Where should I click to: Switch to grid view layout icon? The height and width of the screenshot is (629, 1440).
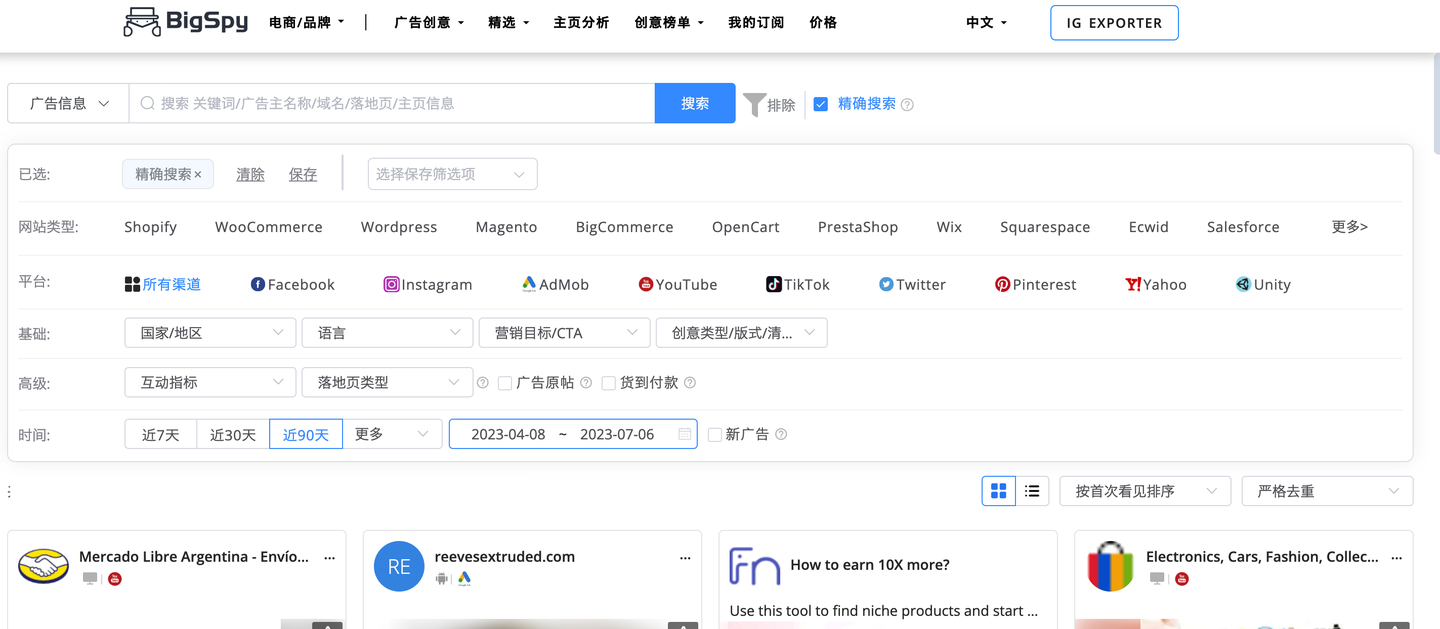[998, 491]
